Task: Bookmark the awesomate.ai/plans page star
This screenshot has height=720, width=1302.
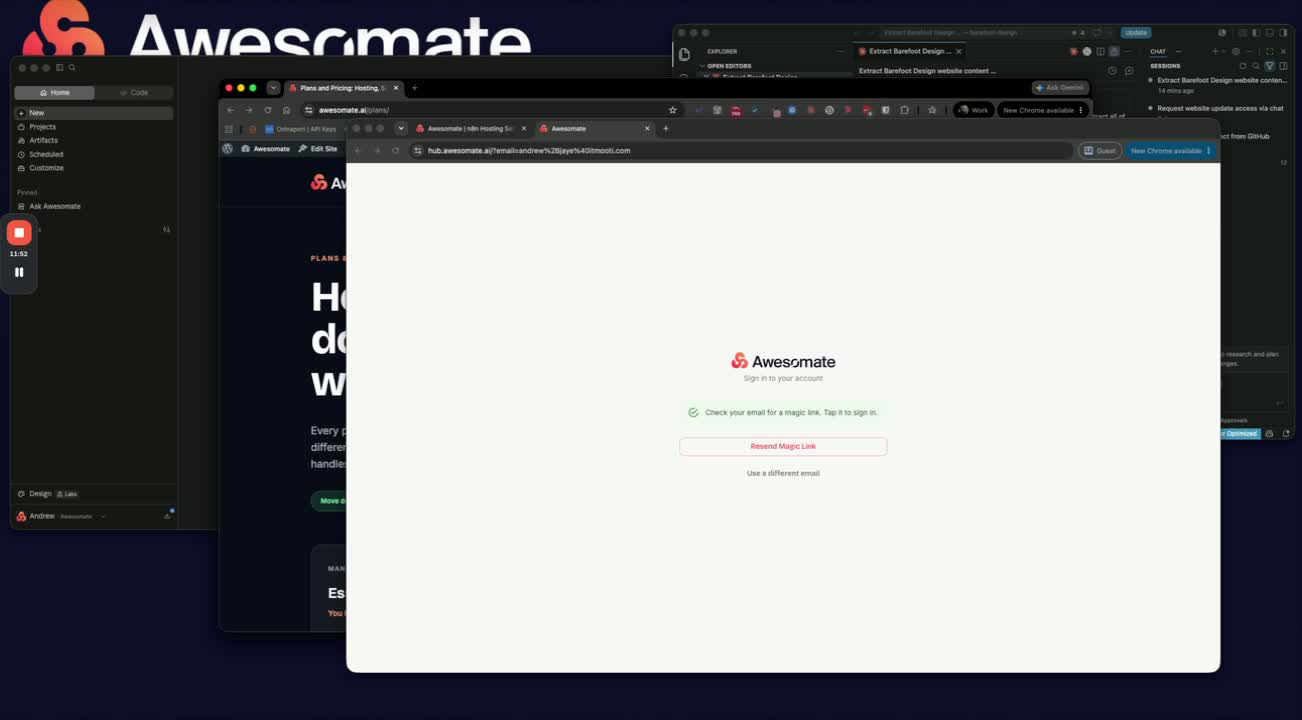Action: [672, 110]
